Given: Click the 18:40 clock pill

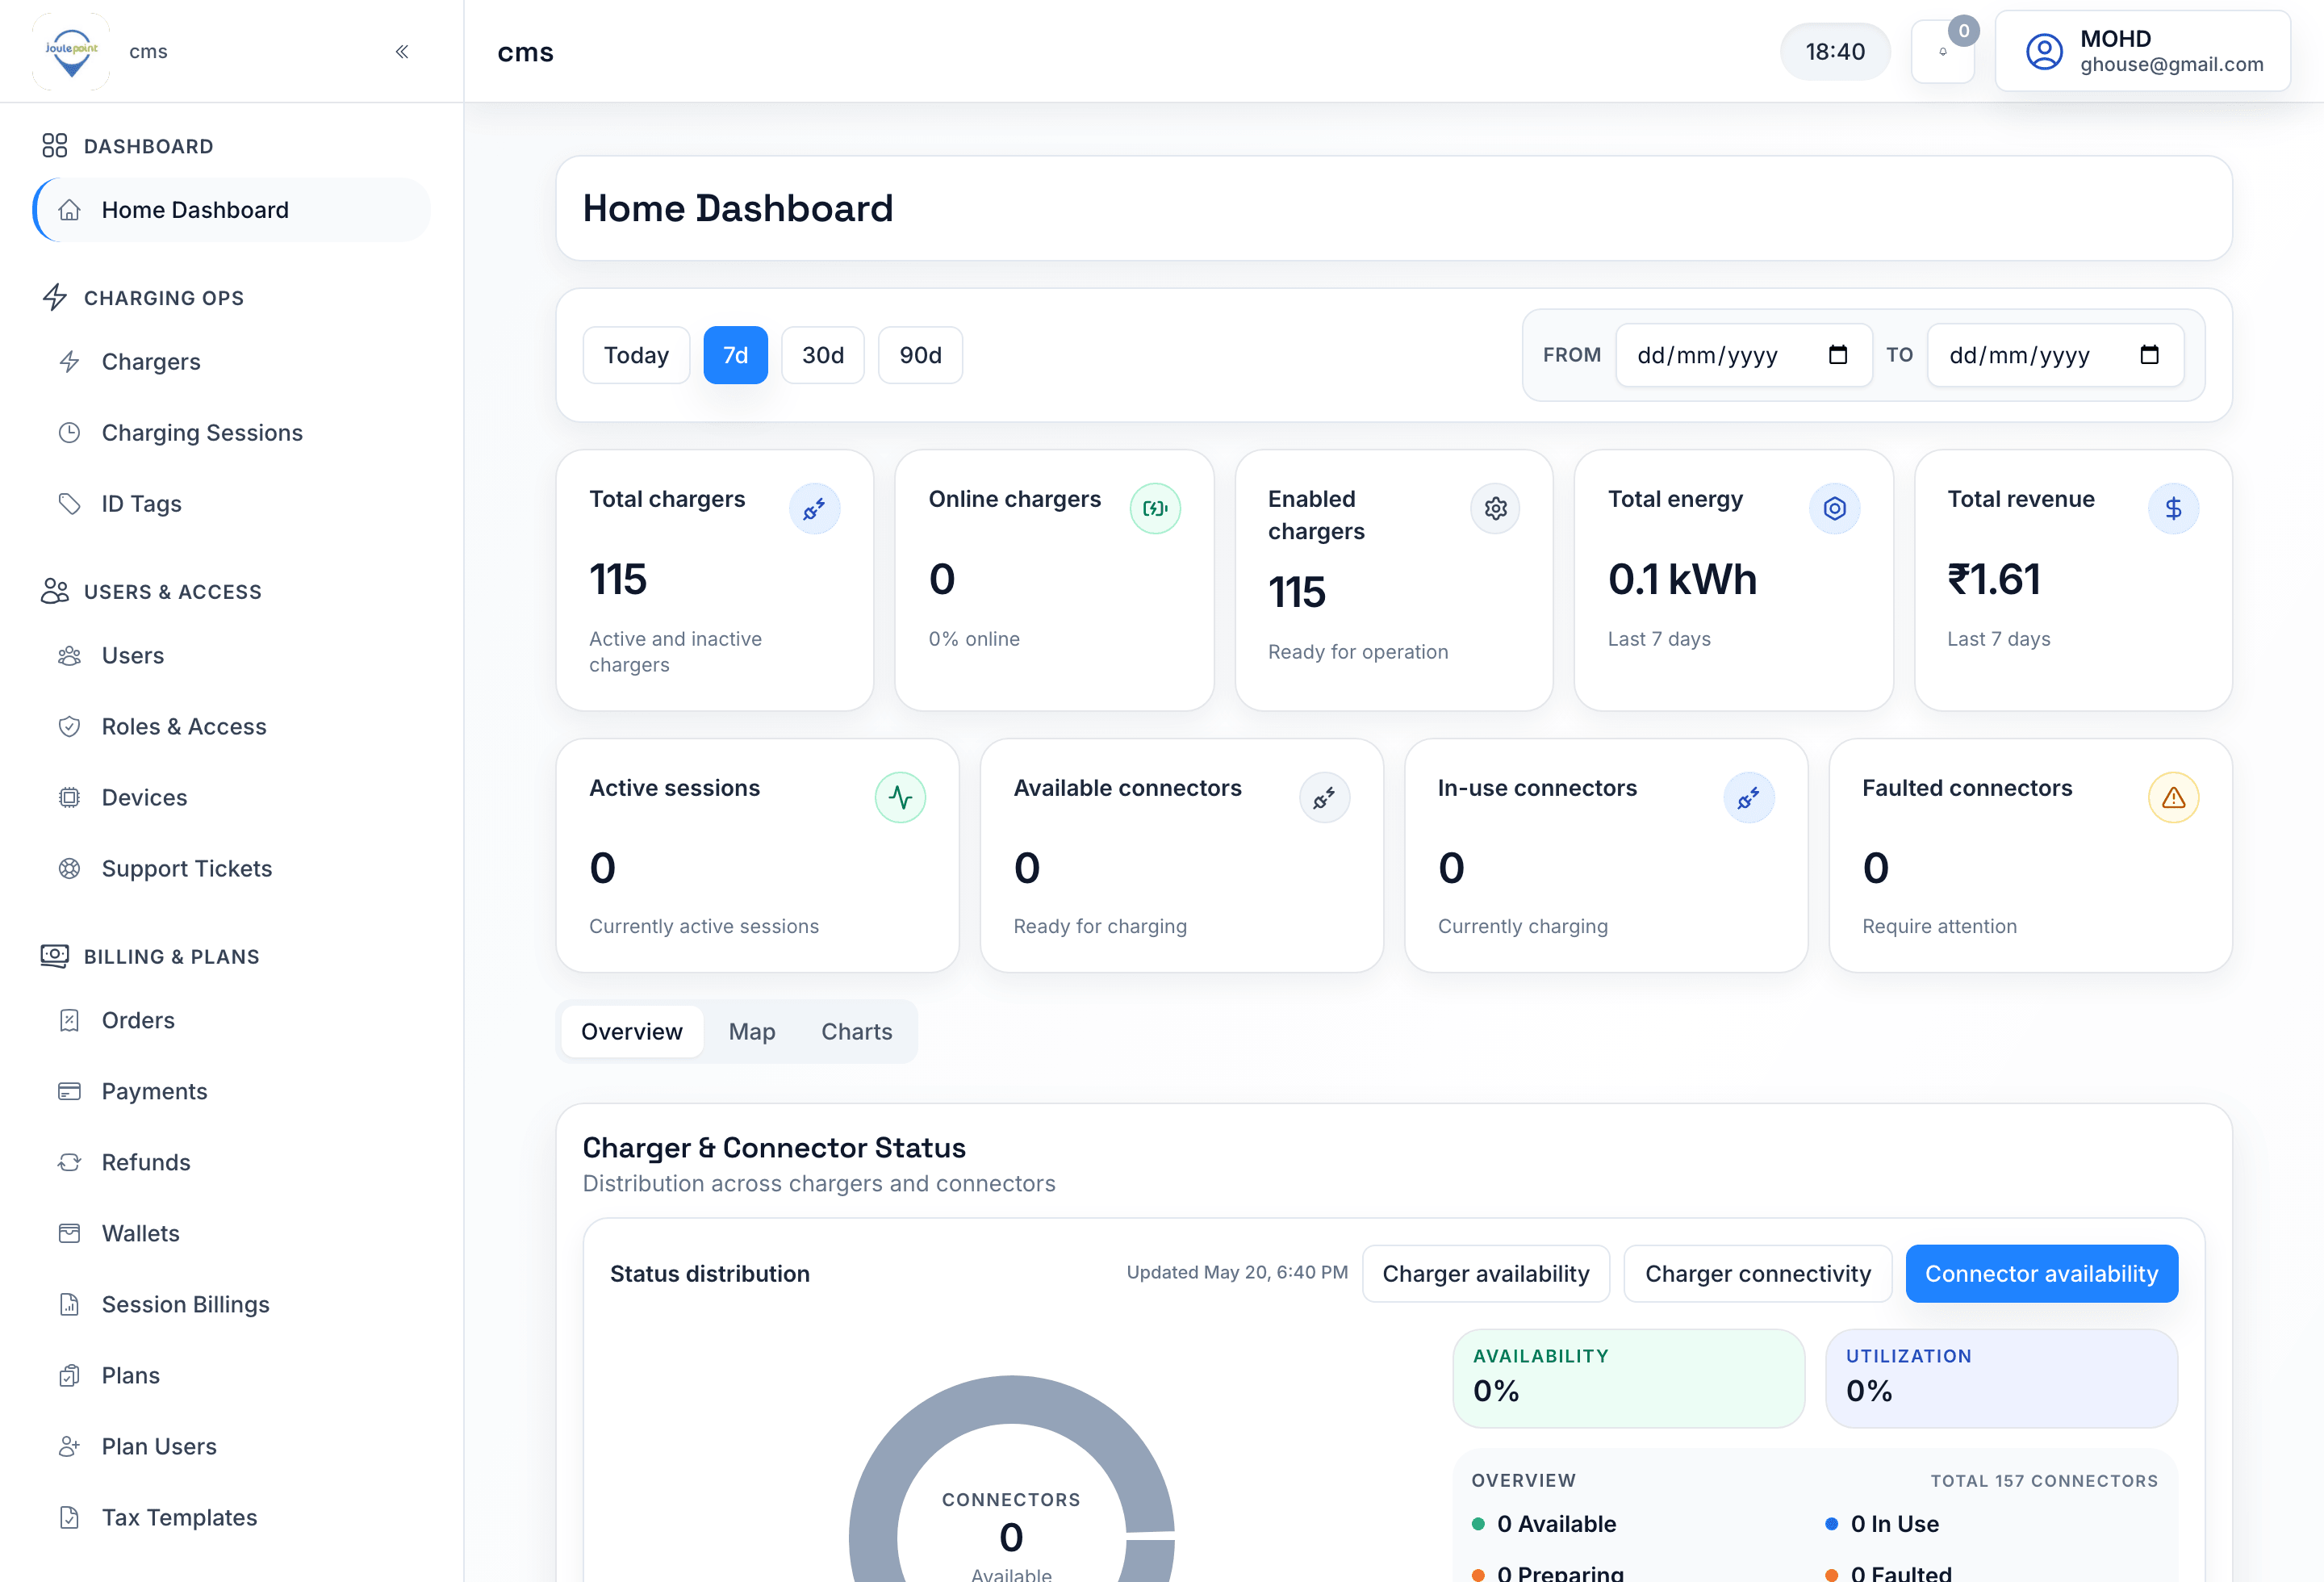Looking at the screenshot, I should (x=1835, y=51).
